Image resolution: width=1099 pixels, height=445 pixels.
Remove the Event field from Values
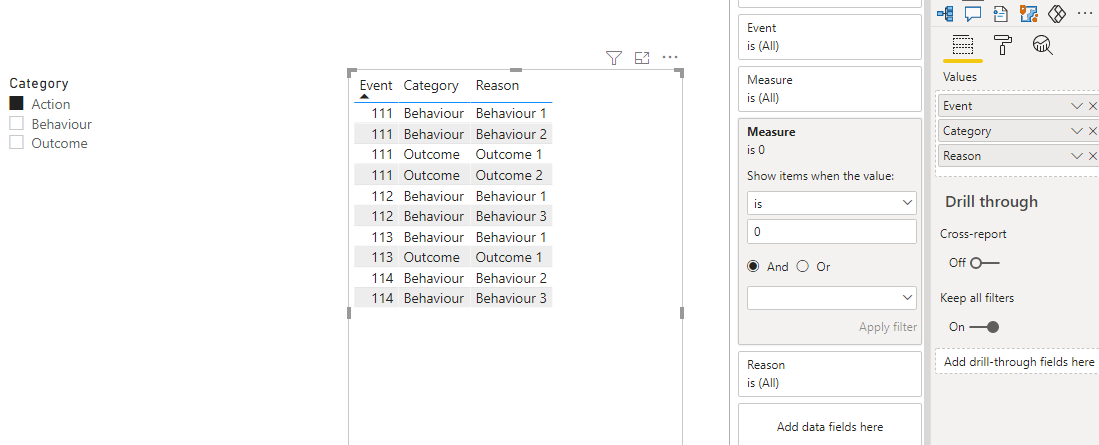pos(1093,106)
